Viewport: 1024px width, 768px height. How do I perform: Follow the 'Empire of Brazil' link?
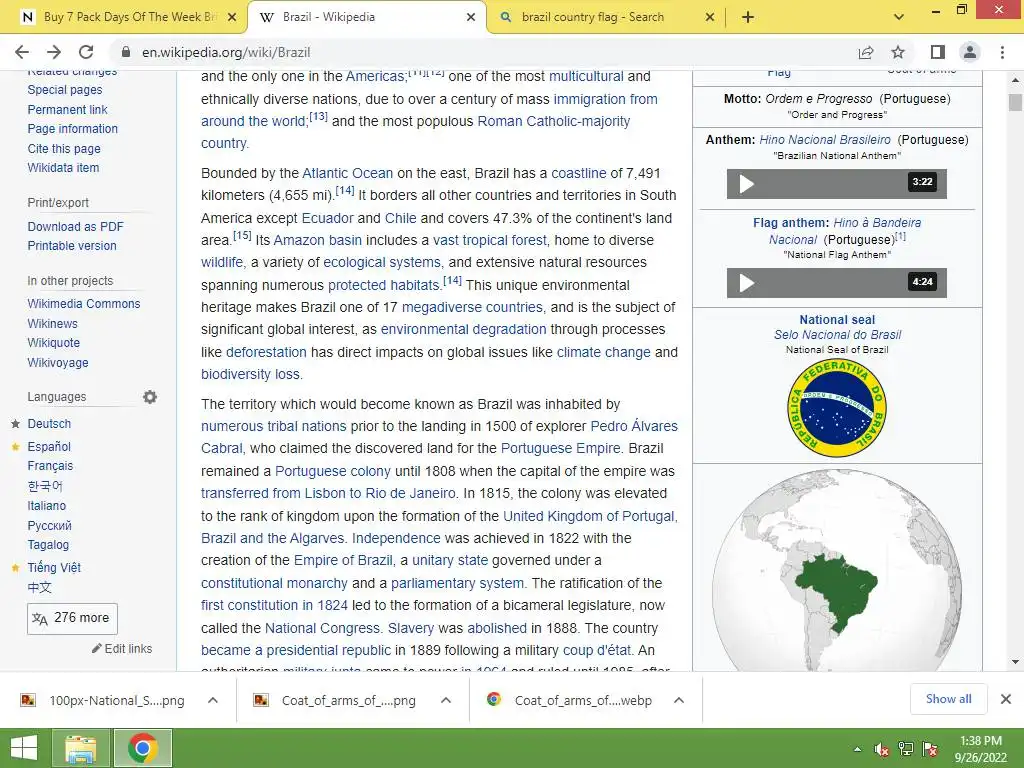coord(344,560)
